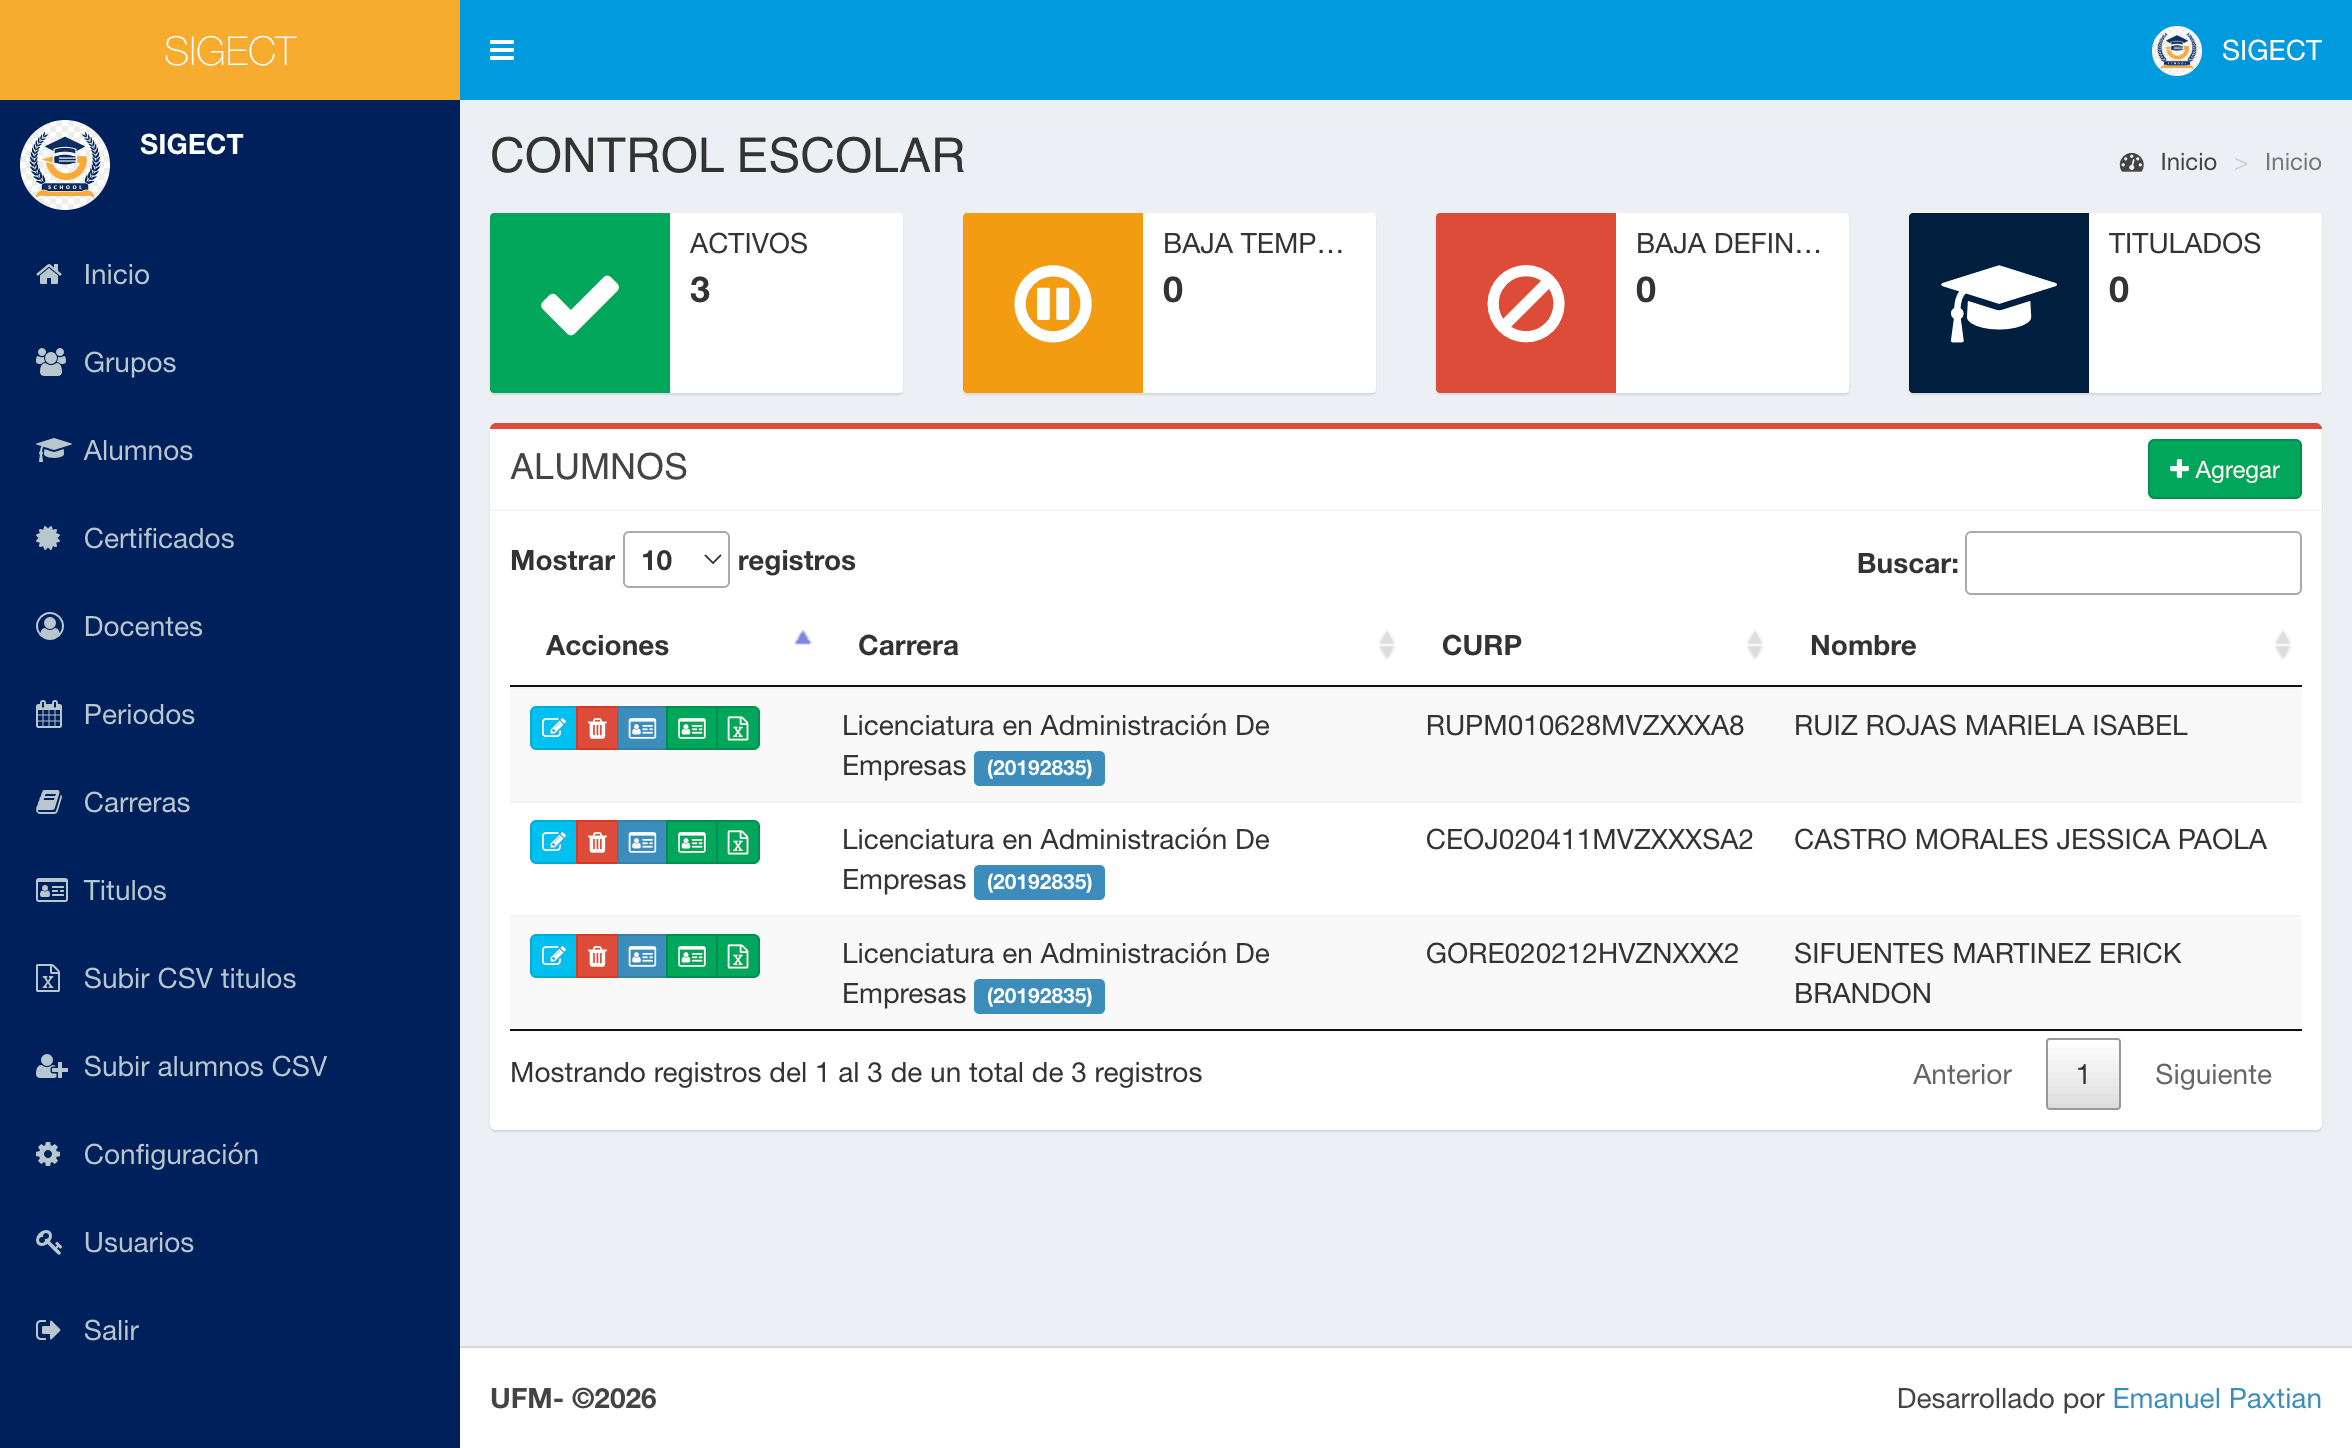Open the Mostrar registros count dropdown
This screenshot has width=2352, height=1448.
click(x=677, y=560)
